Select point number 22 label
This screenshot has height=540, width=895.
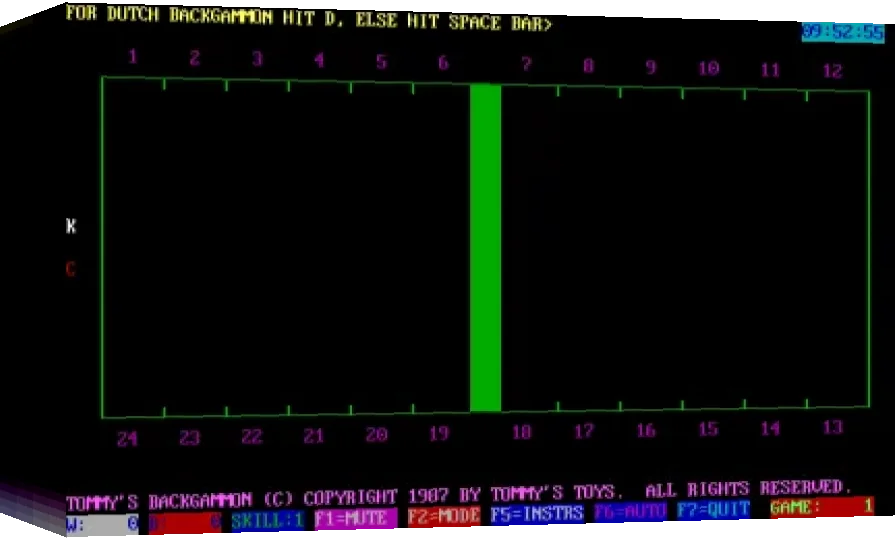pyautogui.click(x=252, y=437)
